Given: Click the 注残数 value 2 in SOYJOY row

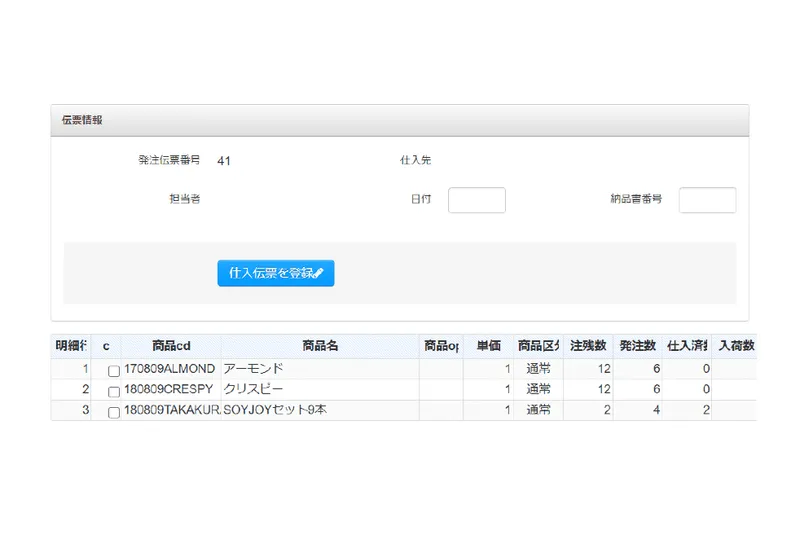Looking at the screenshot, I should [588, 410].
